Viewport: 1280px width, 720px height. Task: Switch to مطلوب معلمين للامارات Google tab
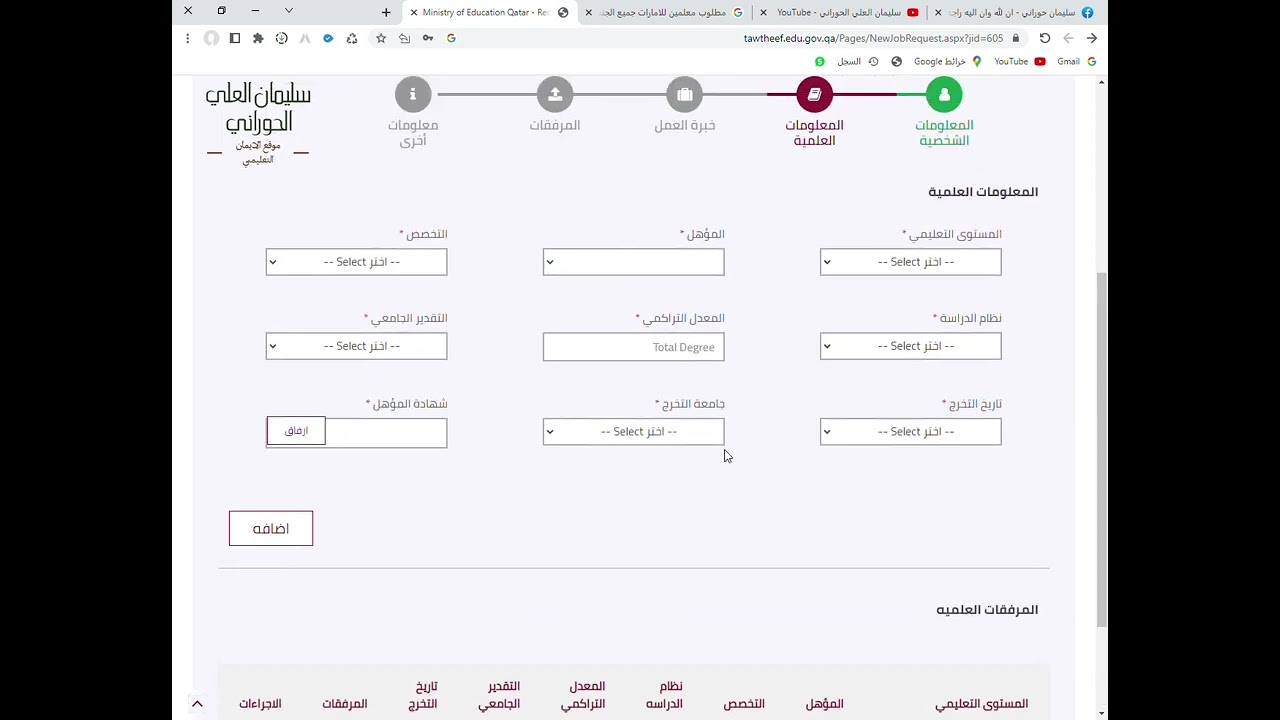click(x=665, y=12)
